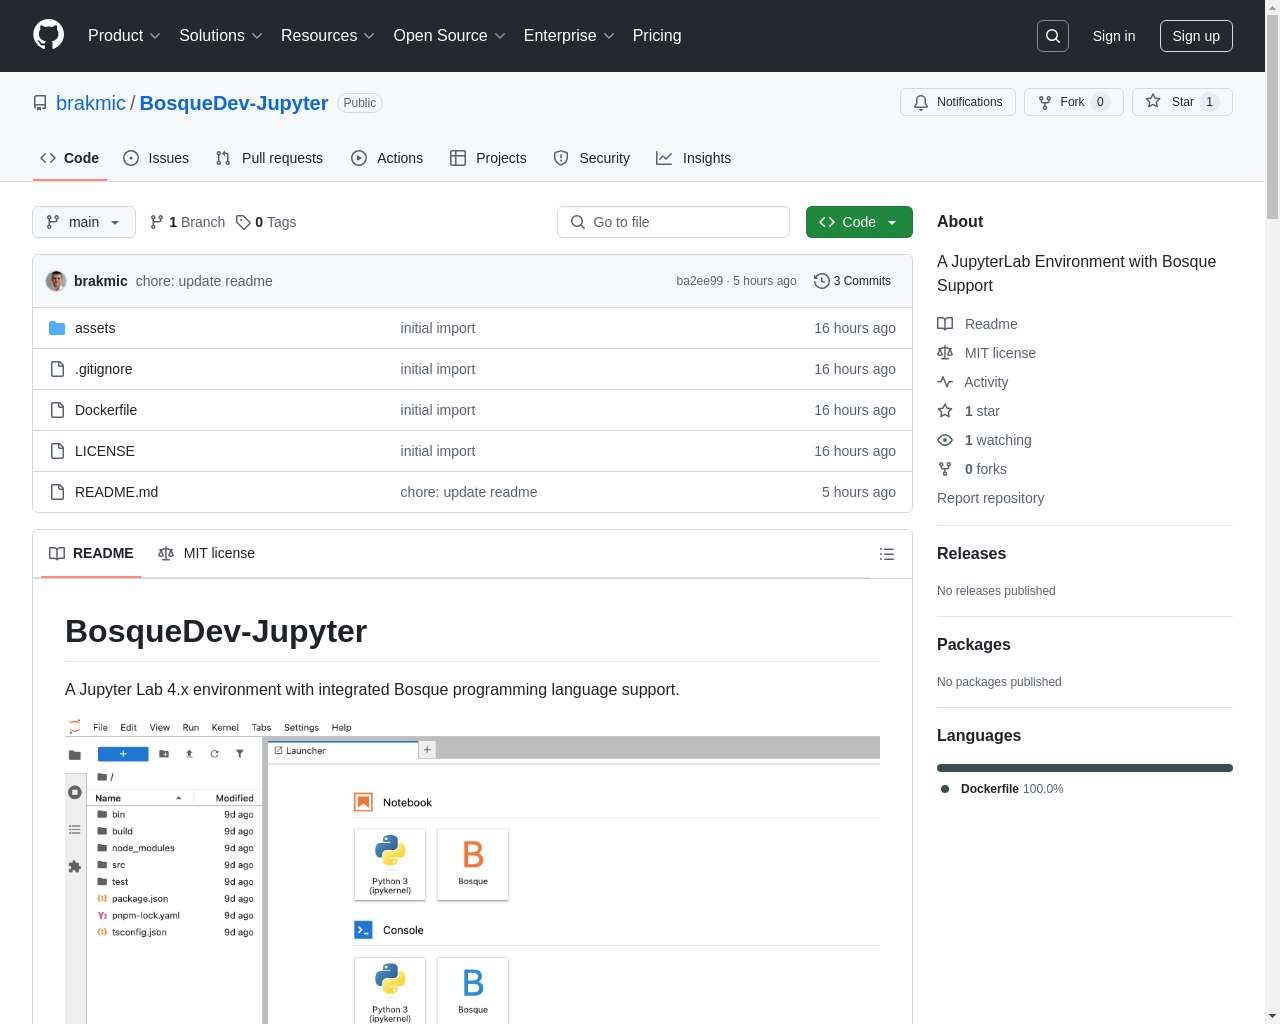Click the 1 star link in About

(x=968, y=411)
